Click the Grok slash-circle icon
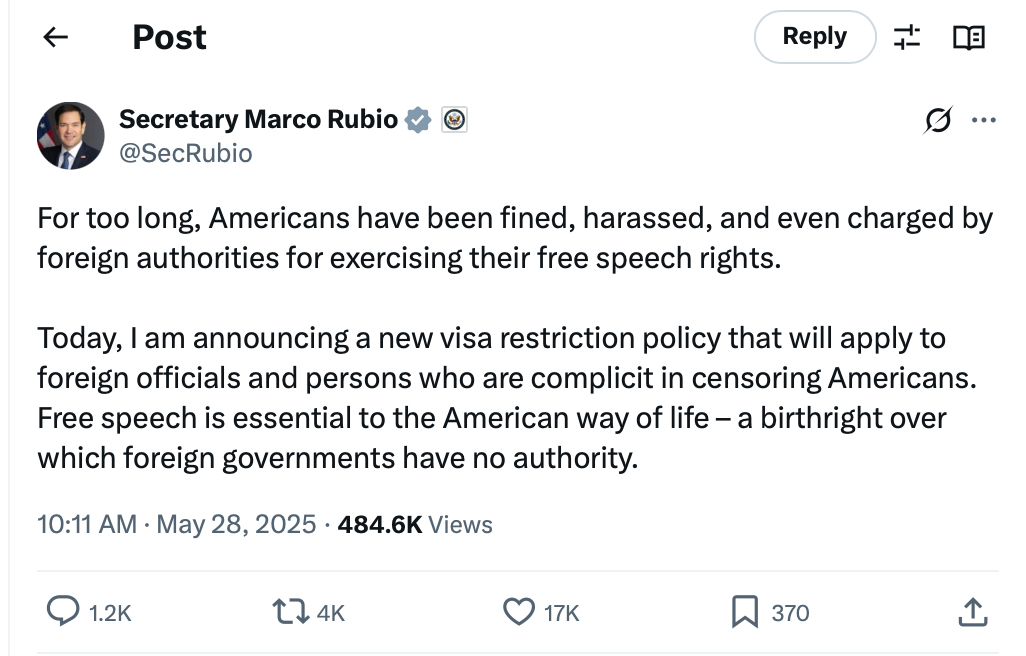The image size is (1026, 656). (938, 121)
